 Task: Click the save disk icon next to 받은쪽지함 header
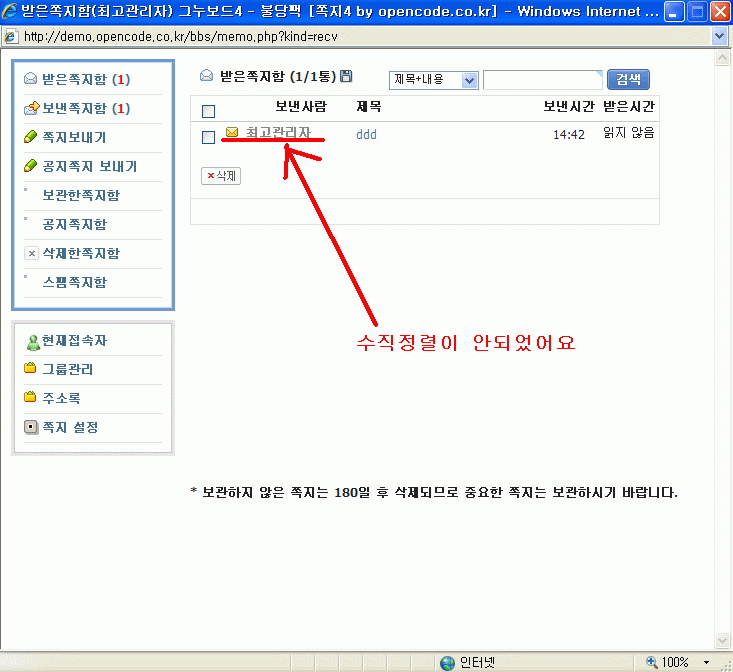point(346,76)
